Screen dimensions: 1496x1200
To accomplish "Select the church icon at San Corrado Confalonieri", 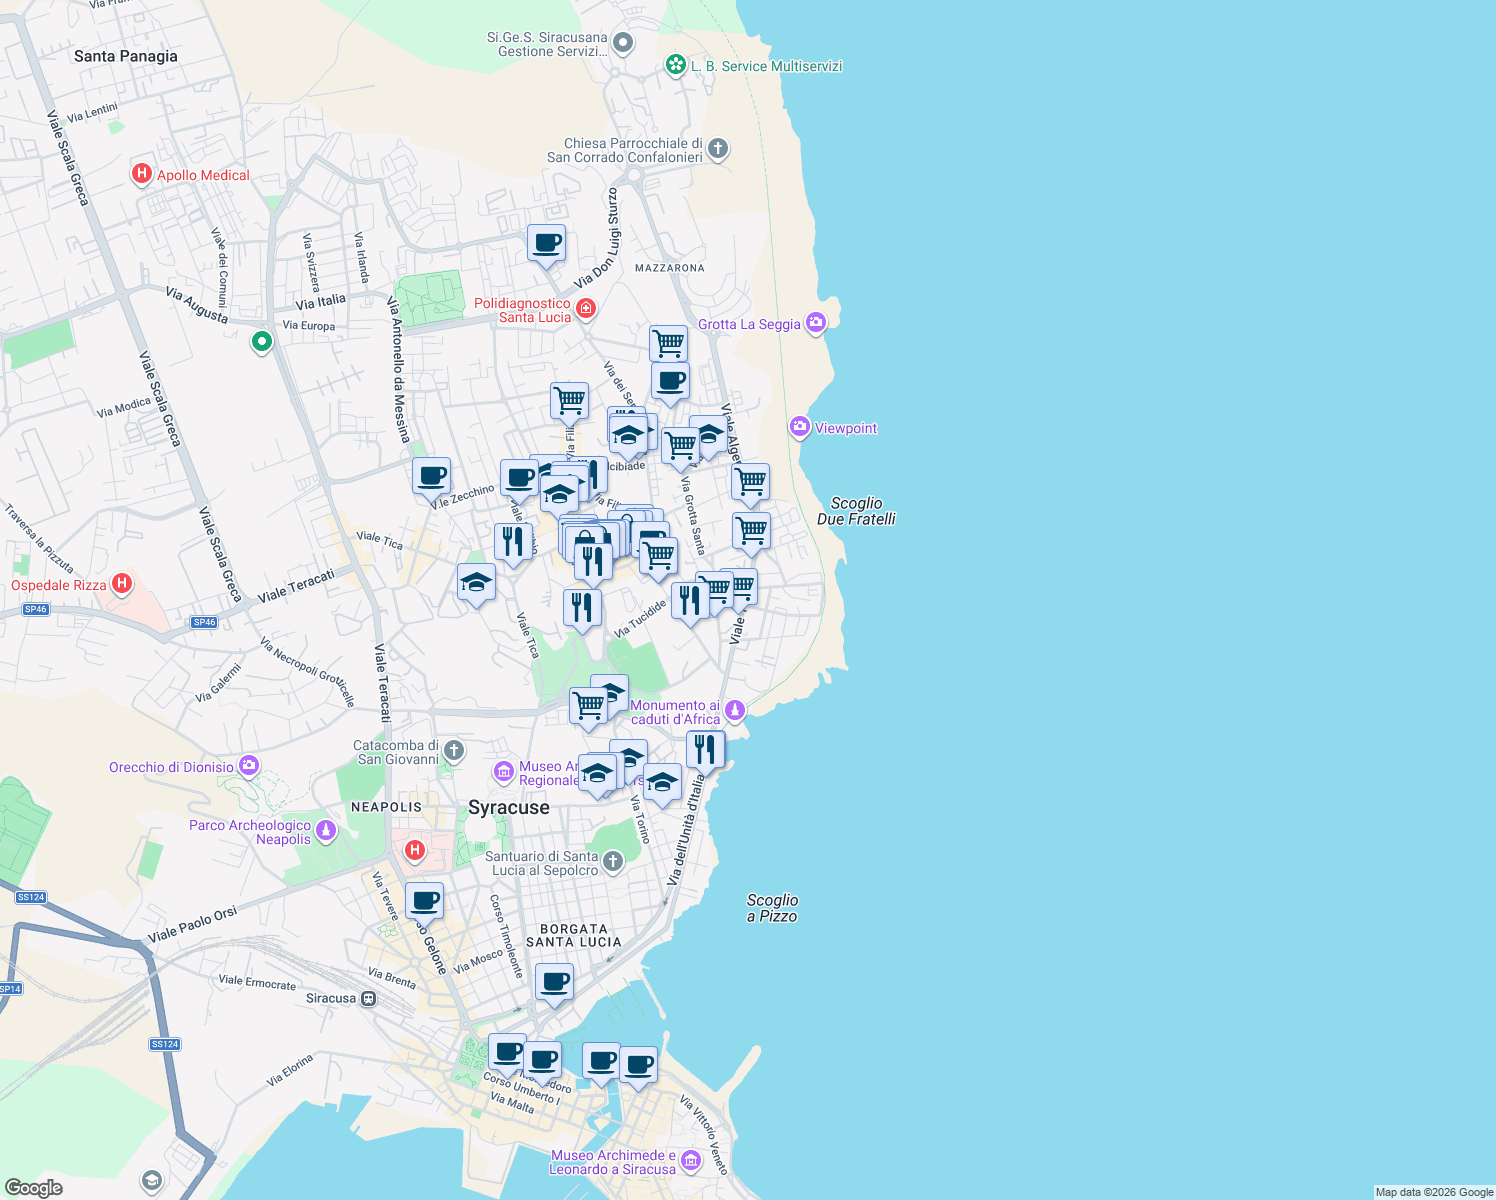I will 716,148.
